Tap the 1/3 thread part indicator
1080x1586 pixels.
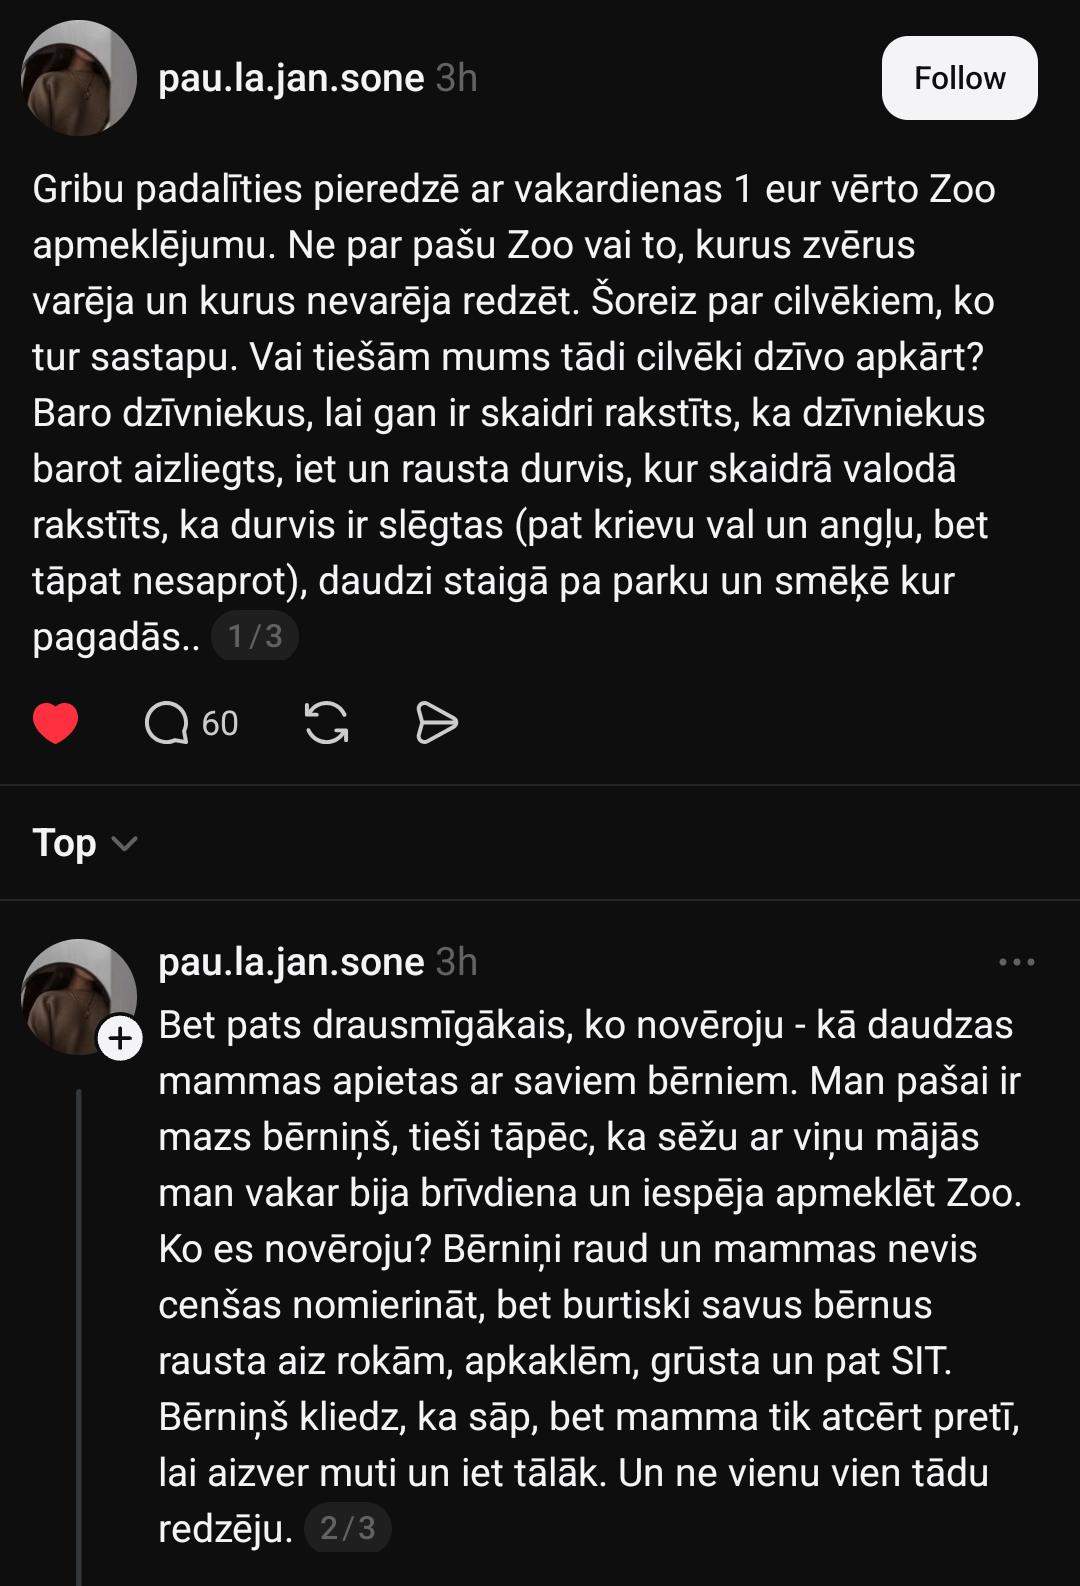(x=255, y=637)
